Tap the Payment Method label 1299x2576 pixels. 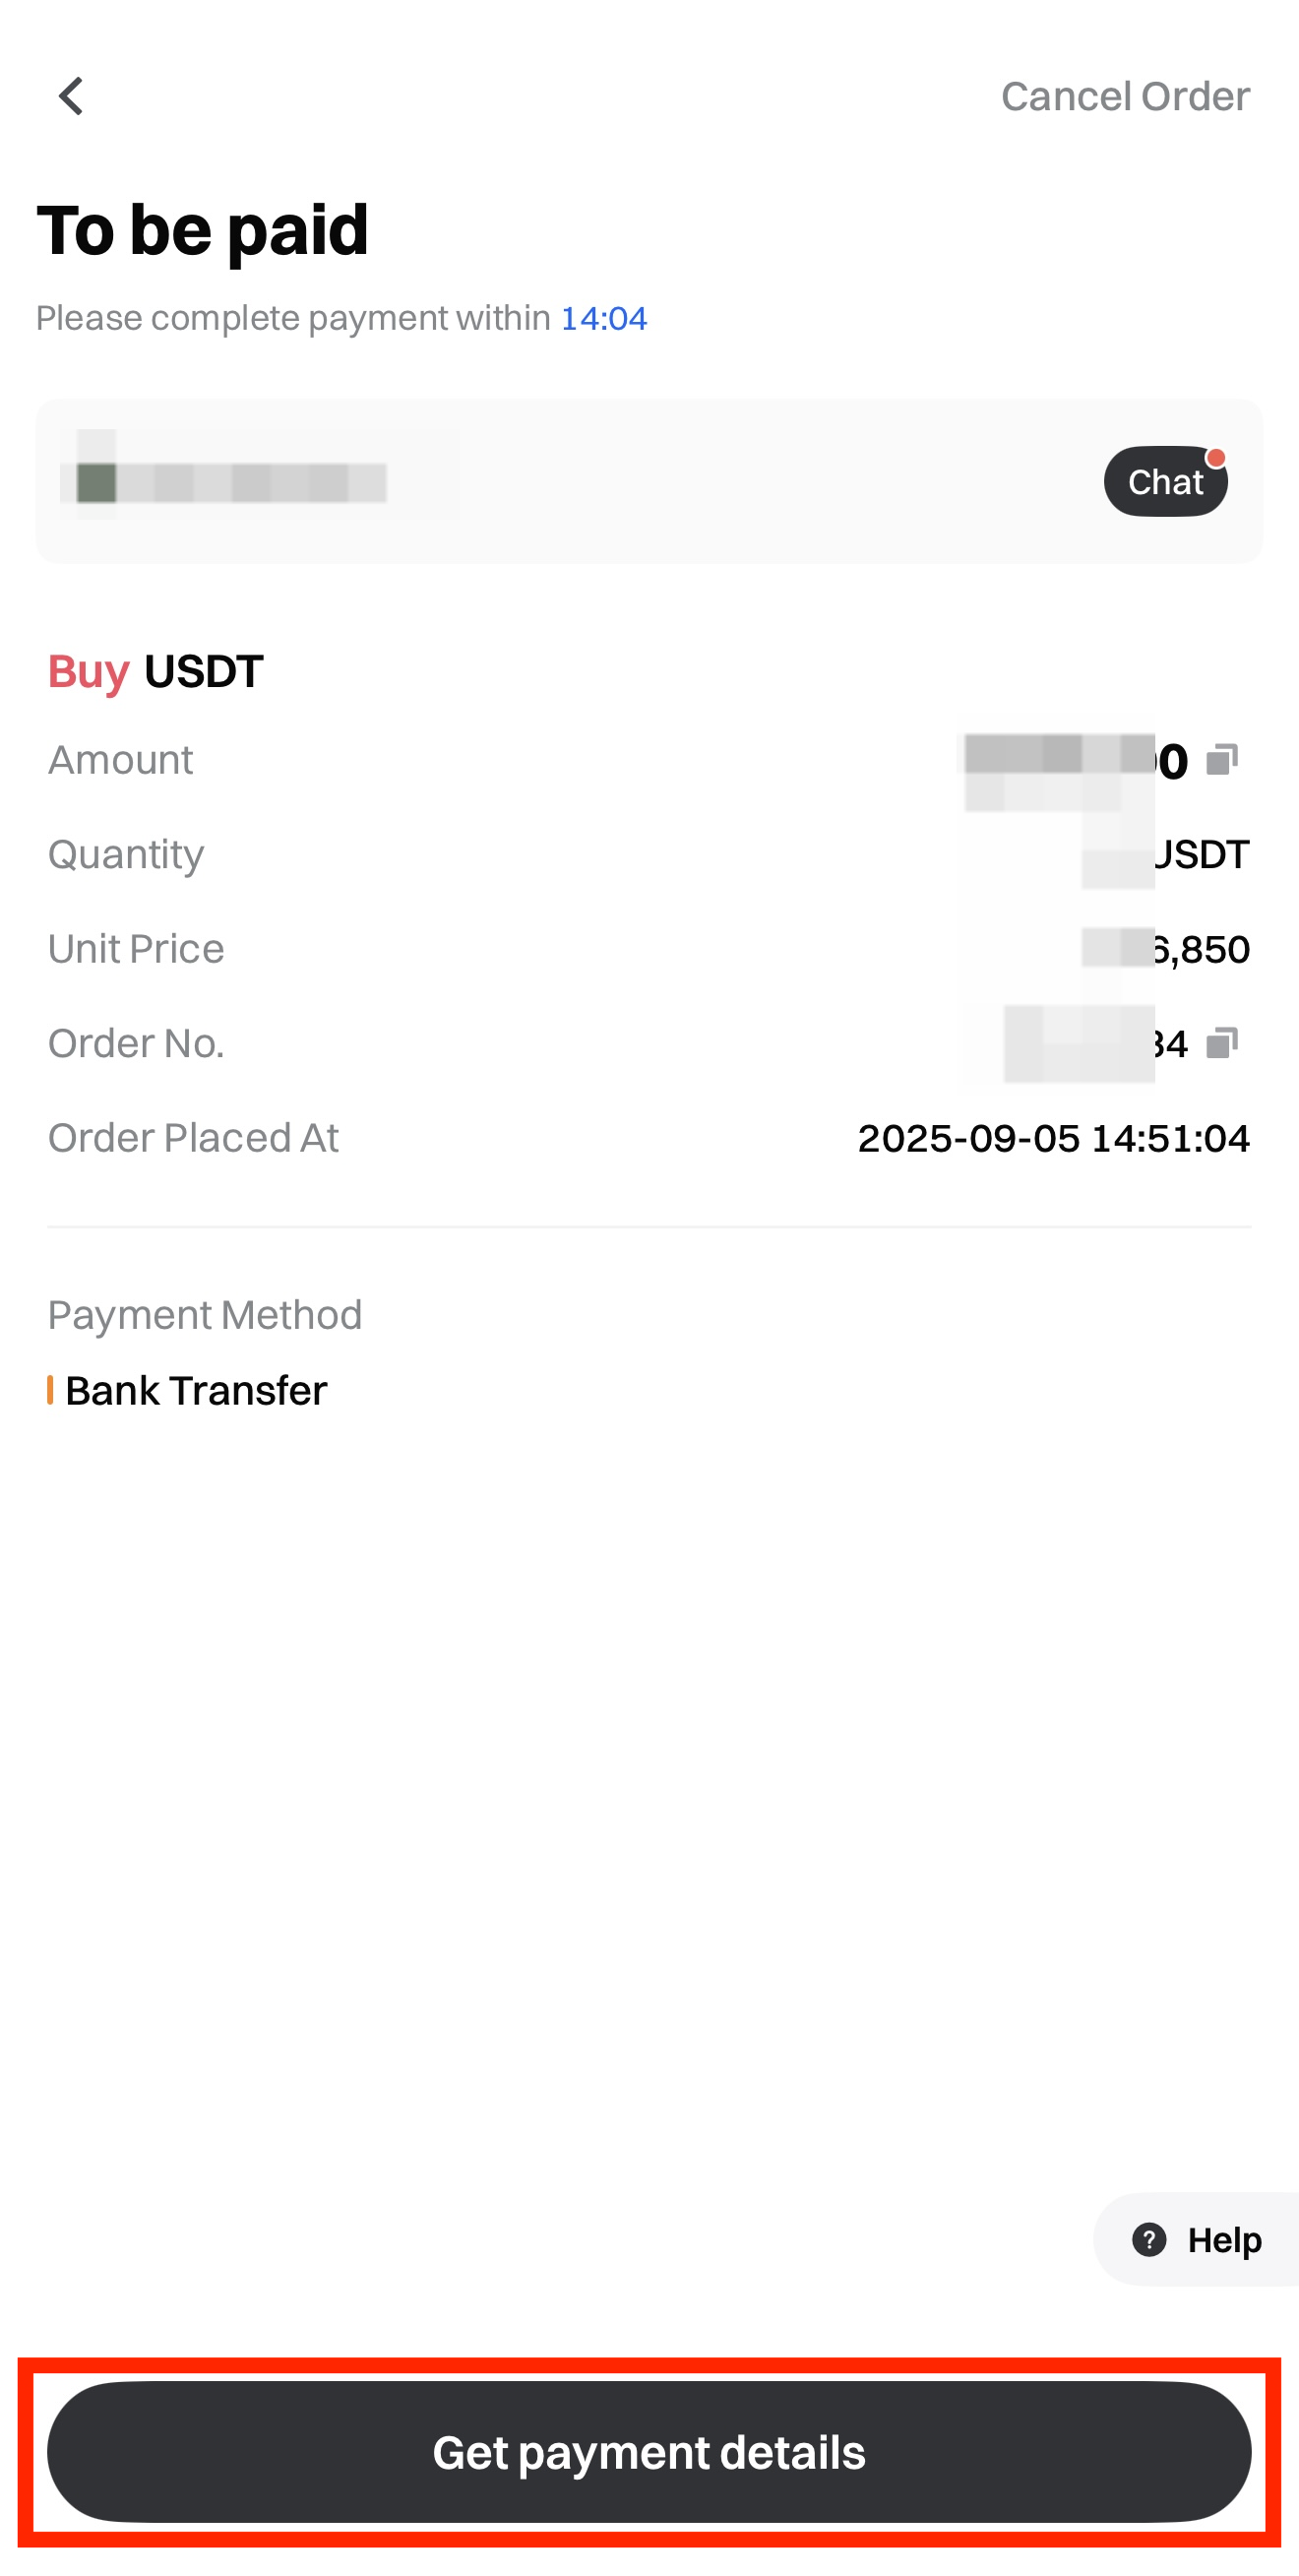[205, 1315]
